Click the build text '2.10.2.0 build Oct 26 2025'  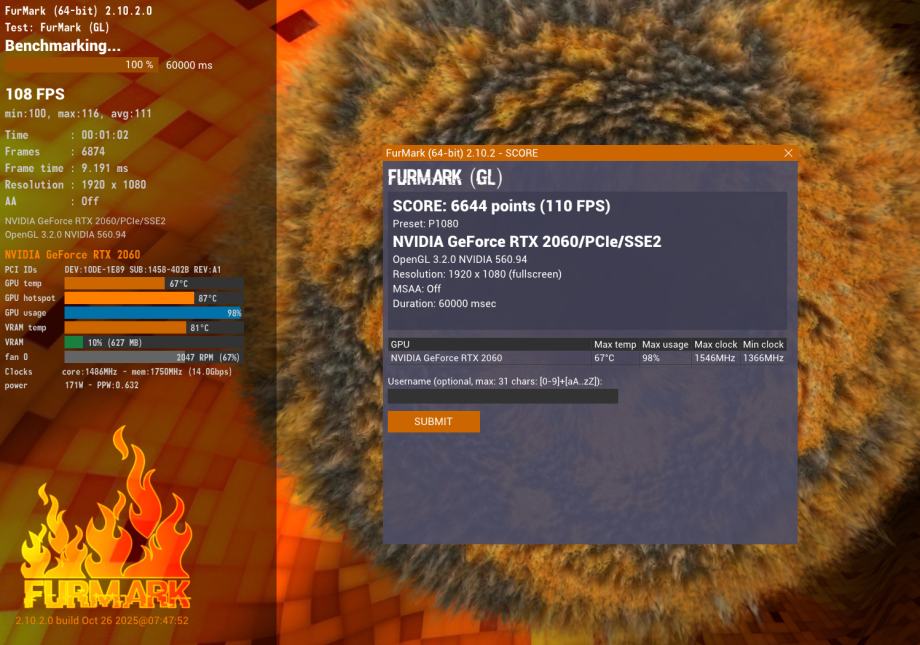[102, 620]
